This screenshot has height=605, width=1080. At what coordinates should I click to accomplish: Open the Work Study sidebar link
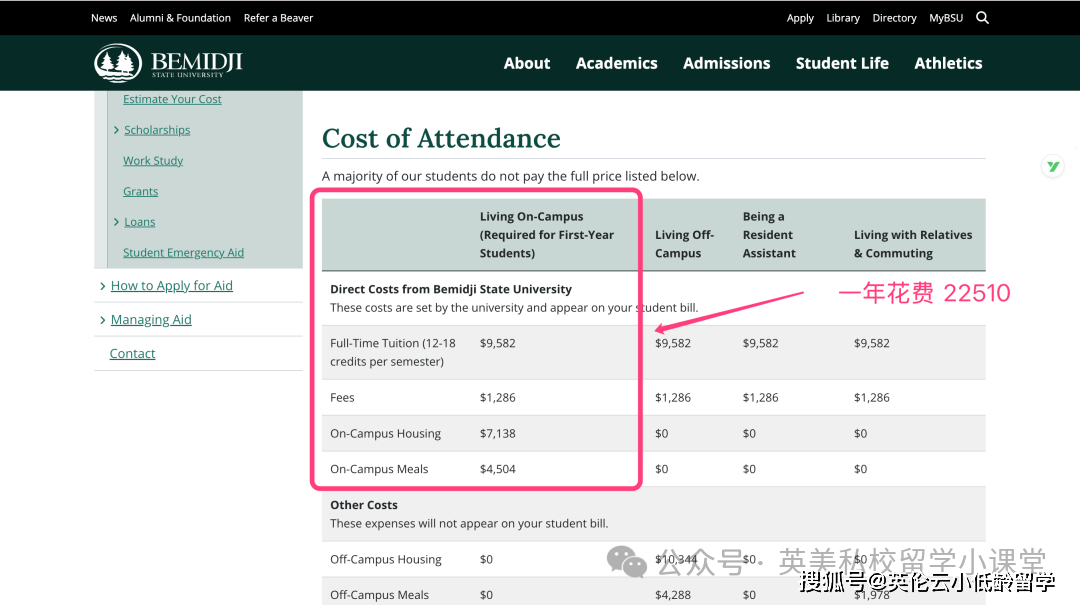coord(153,161)
